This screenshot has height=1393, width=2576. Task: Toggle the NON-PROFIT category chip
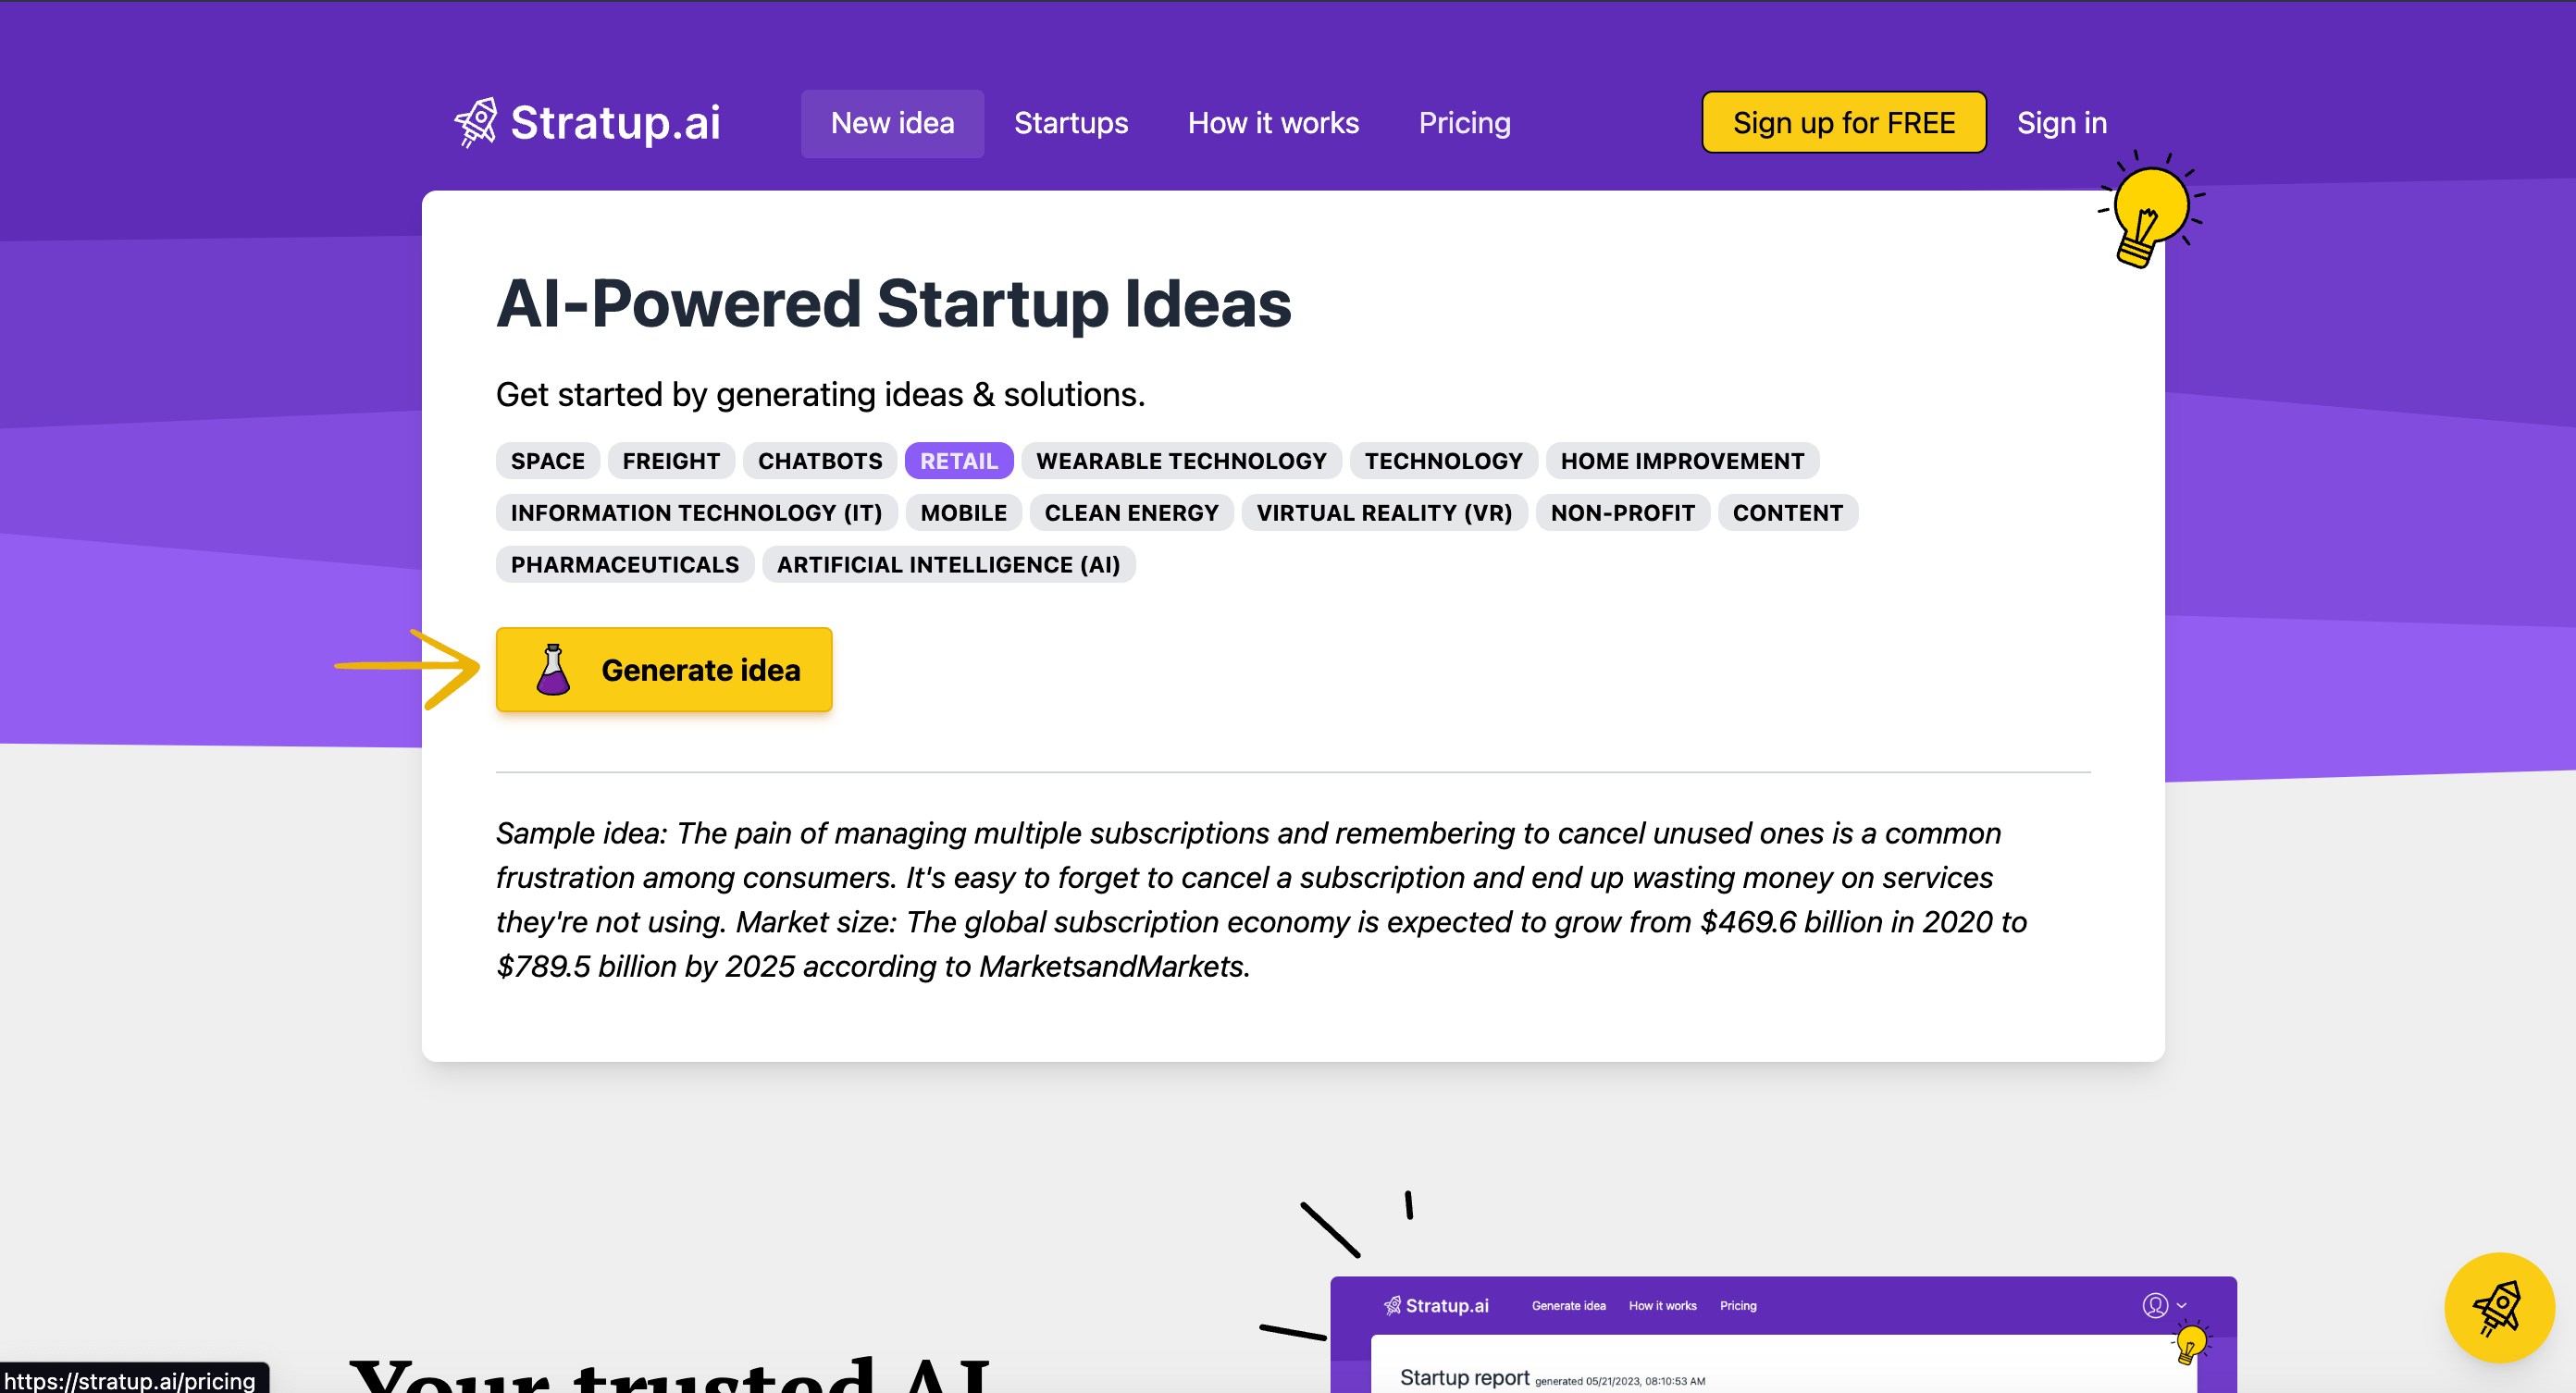1622,512
